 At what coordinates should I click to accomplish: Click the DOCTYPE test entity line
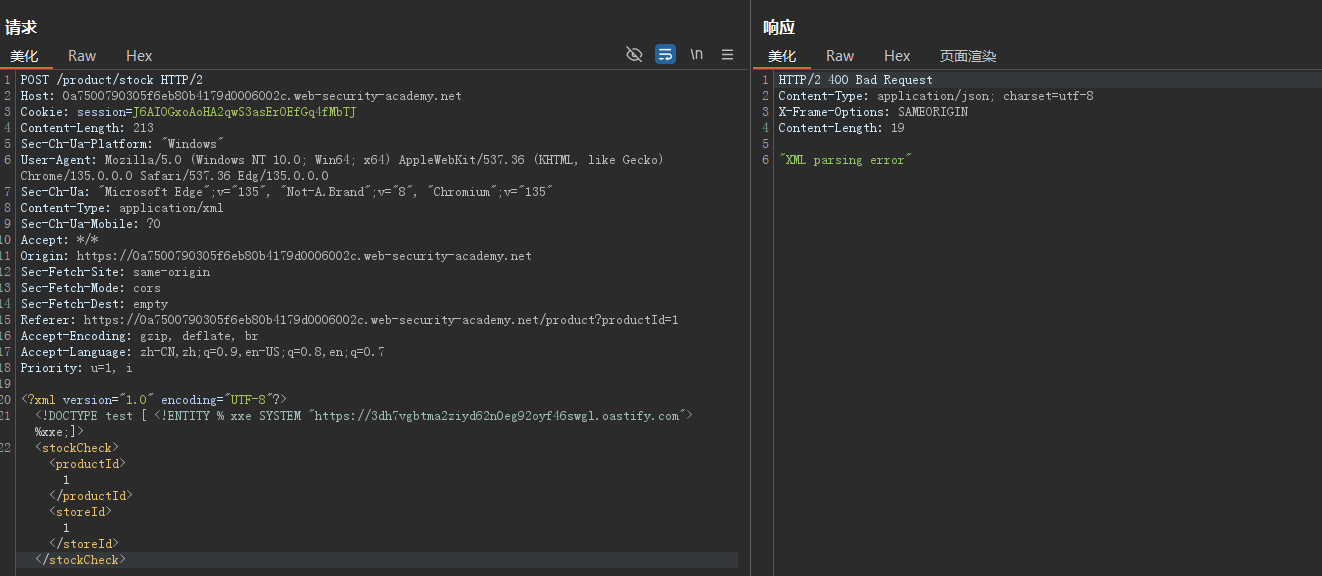[x=363, y=416]
